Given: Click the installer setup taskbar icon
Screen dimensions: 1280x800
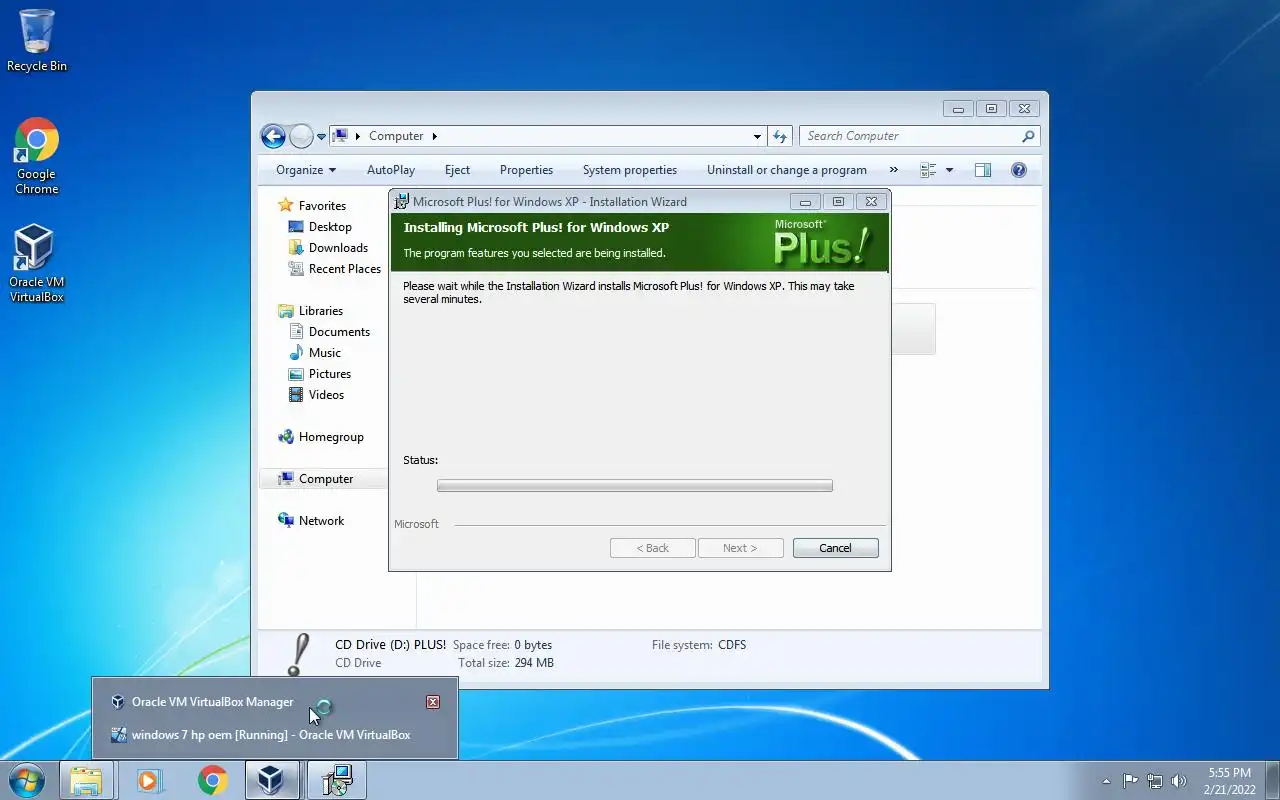Looking at the screenshot, I should (337, 780).
